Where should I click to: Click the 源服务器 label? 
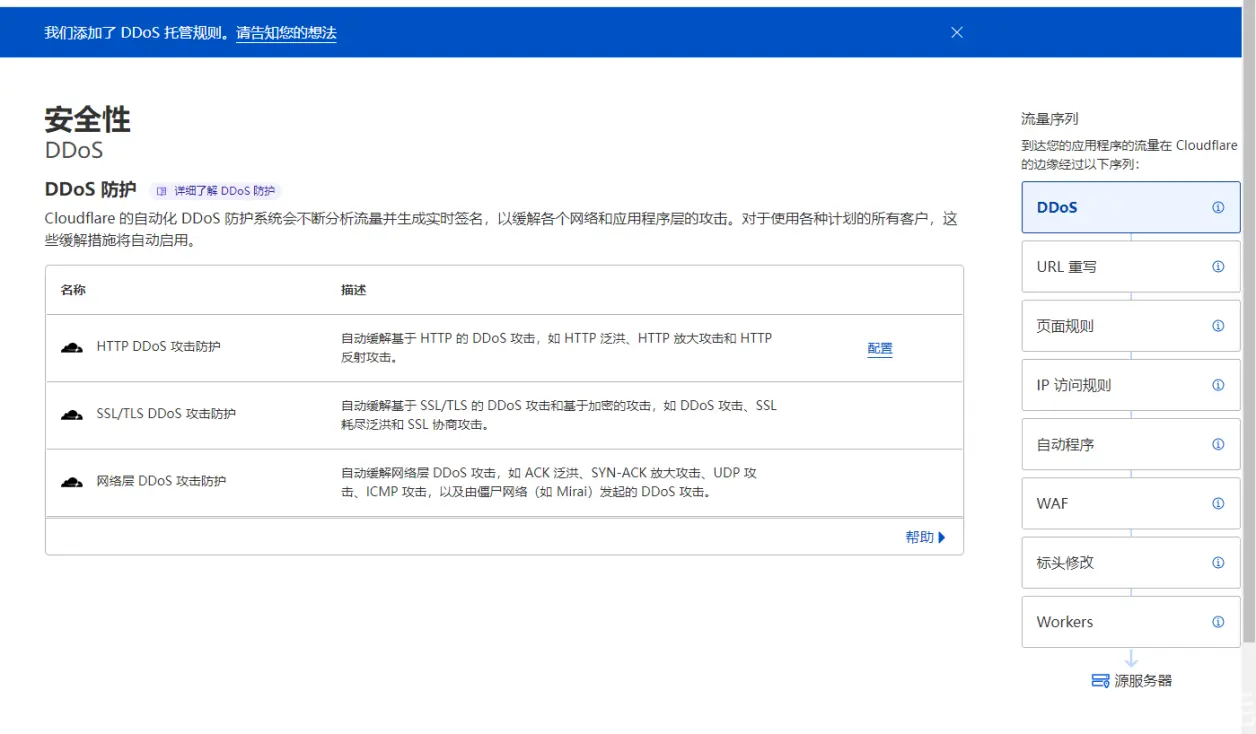1143,681
